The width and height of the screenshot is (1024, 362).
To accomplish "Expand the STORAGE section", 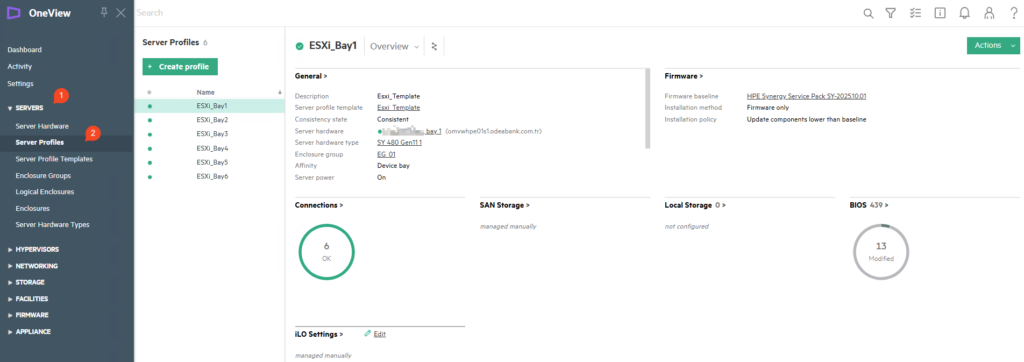I will (25, 282).
